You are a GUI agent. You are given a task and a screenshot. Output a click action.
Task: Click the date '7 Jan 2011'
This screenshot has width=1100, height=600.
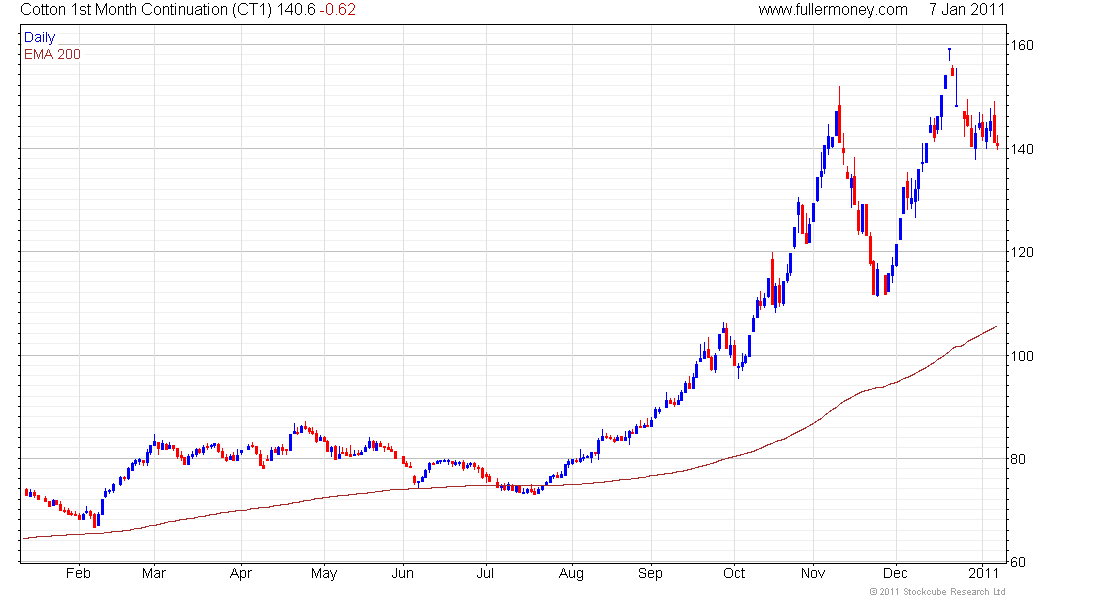point(967,10)
